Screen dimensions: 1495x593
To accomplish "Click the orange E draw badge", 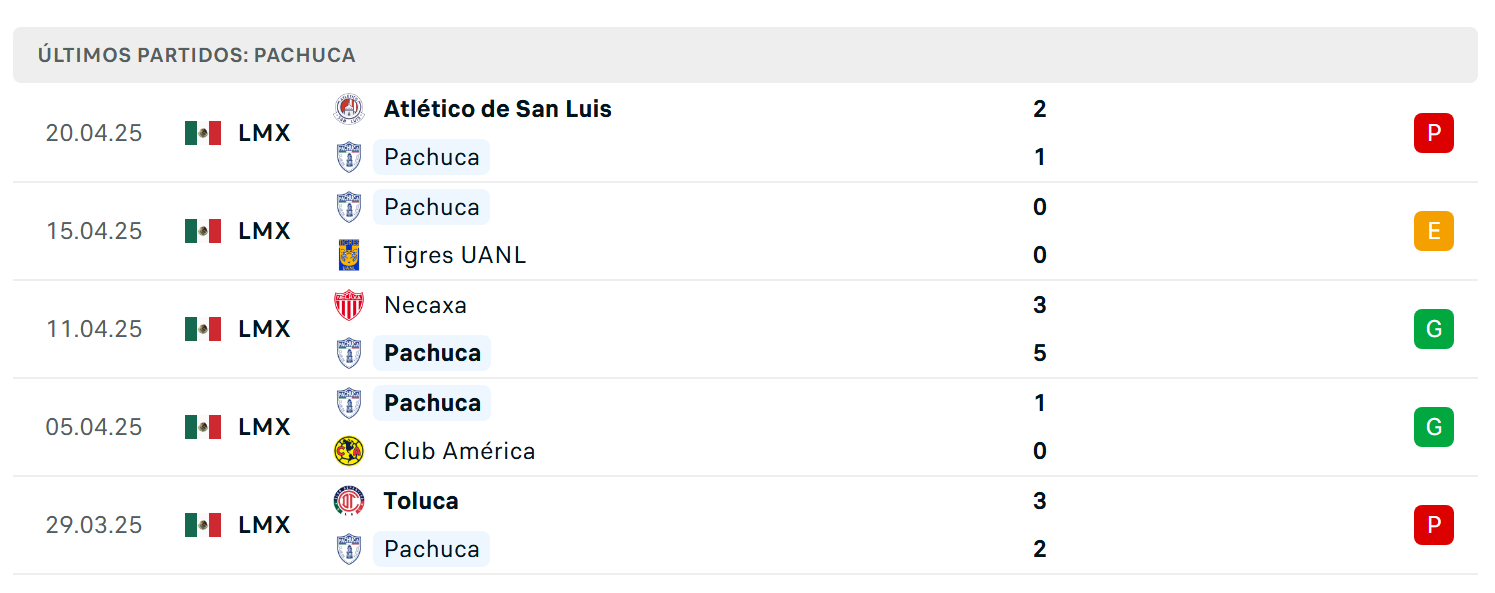I will [1433, 231].
